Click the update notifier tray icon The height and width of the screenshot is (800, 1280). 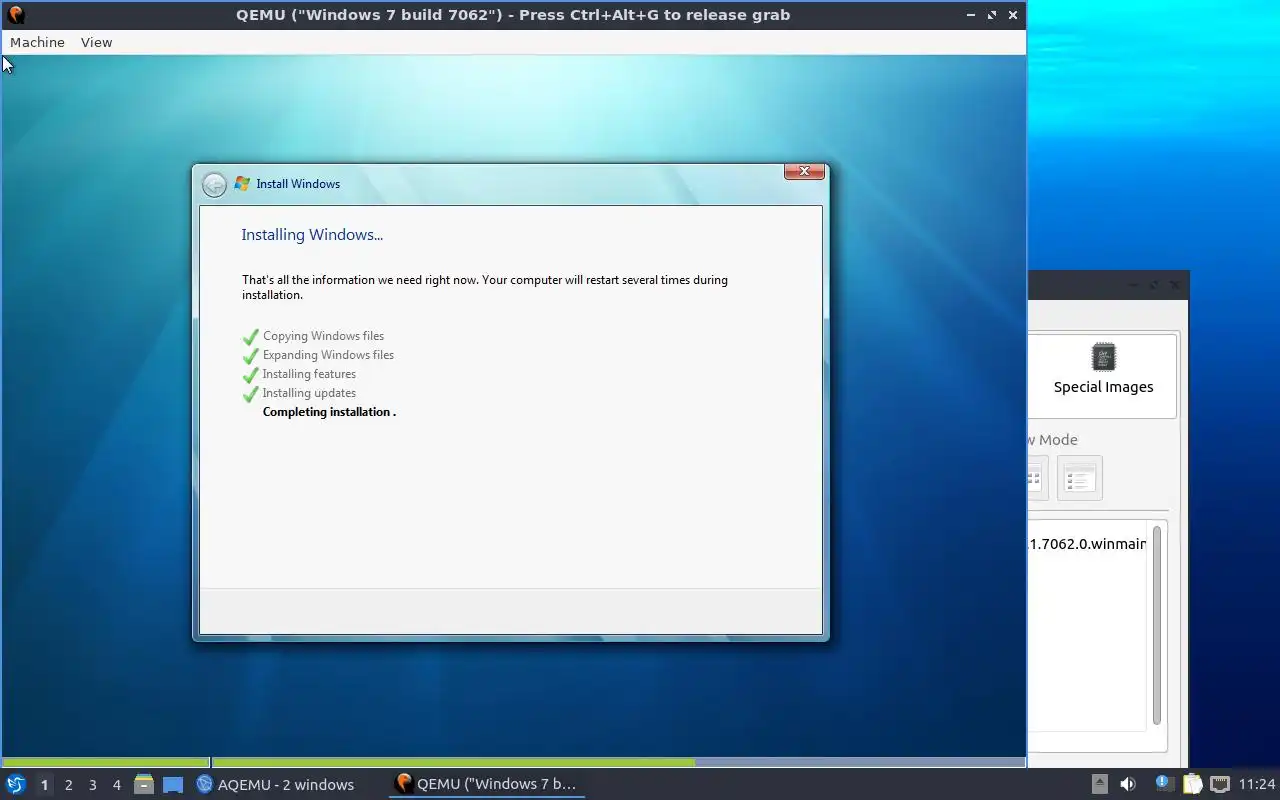[1163, 784]
